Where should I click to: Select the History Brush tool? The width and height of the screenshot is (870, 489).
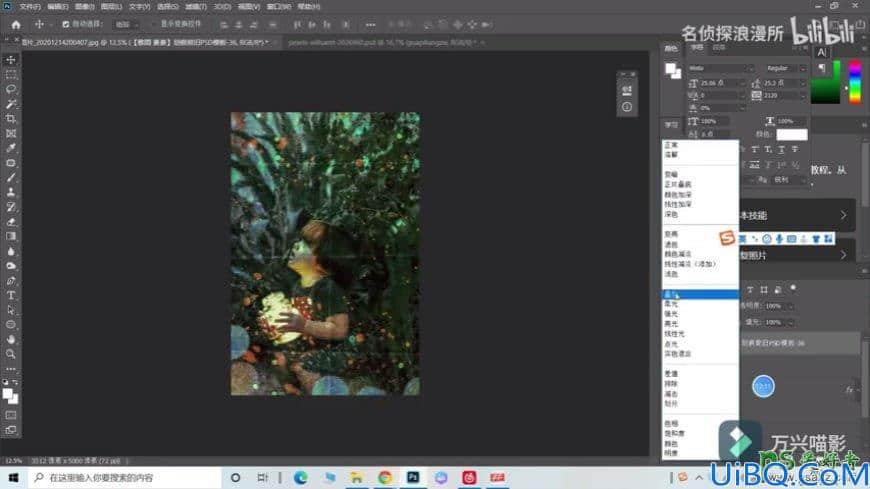11,206
